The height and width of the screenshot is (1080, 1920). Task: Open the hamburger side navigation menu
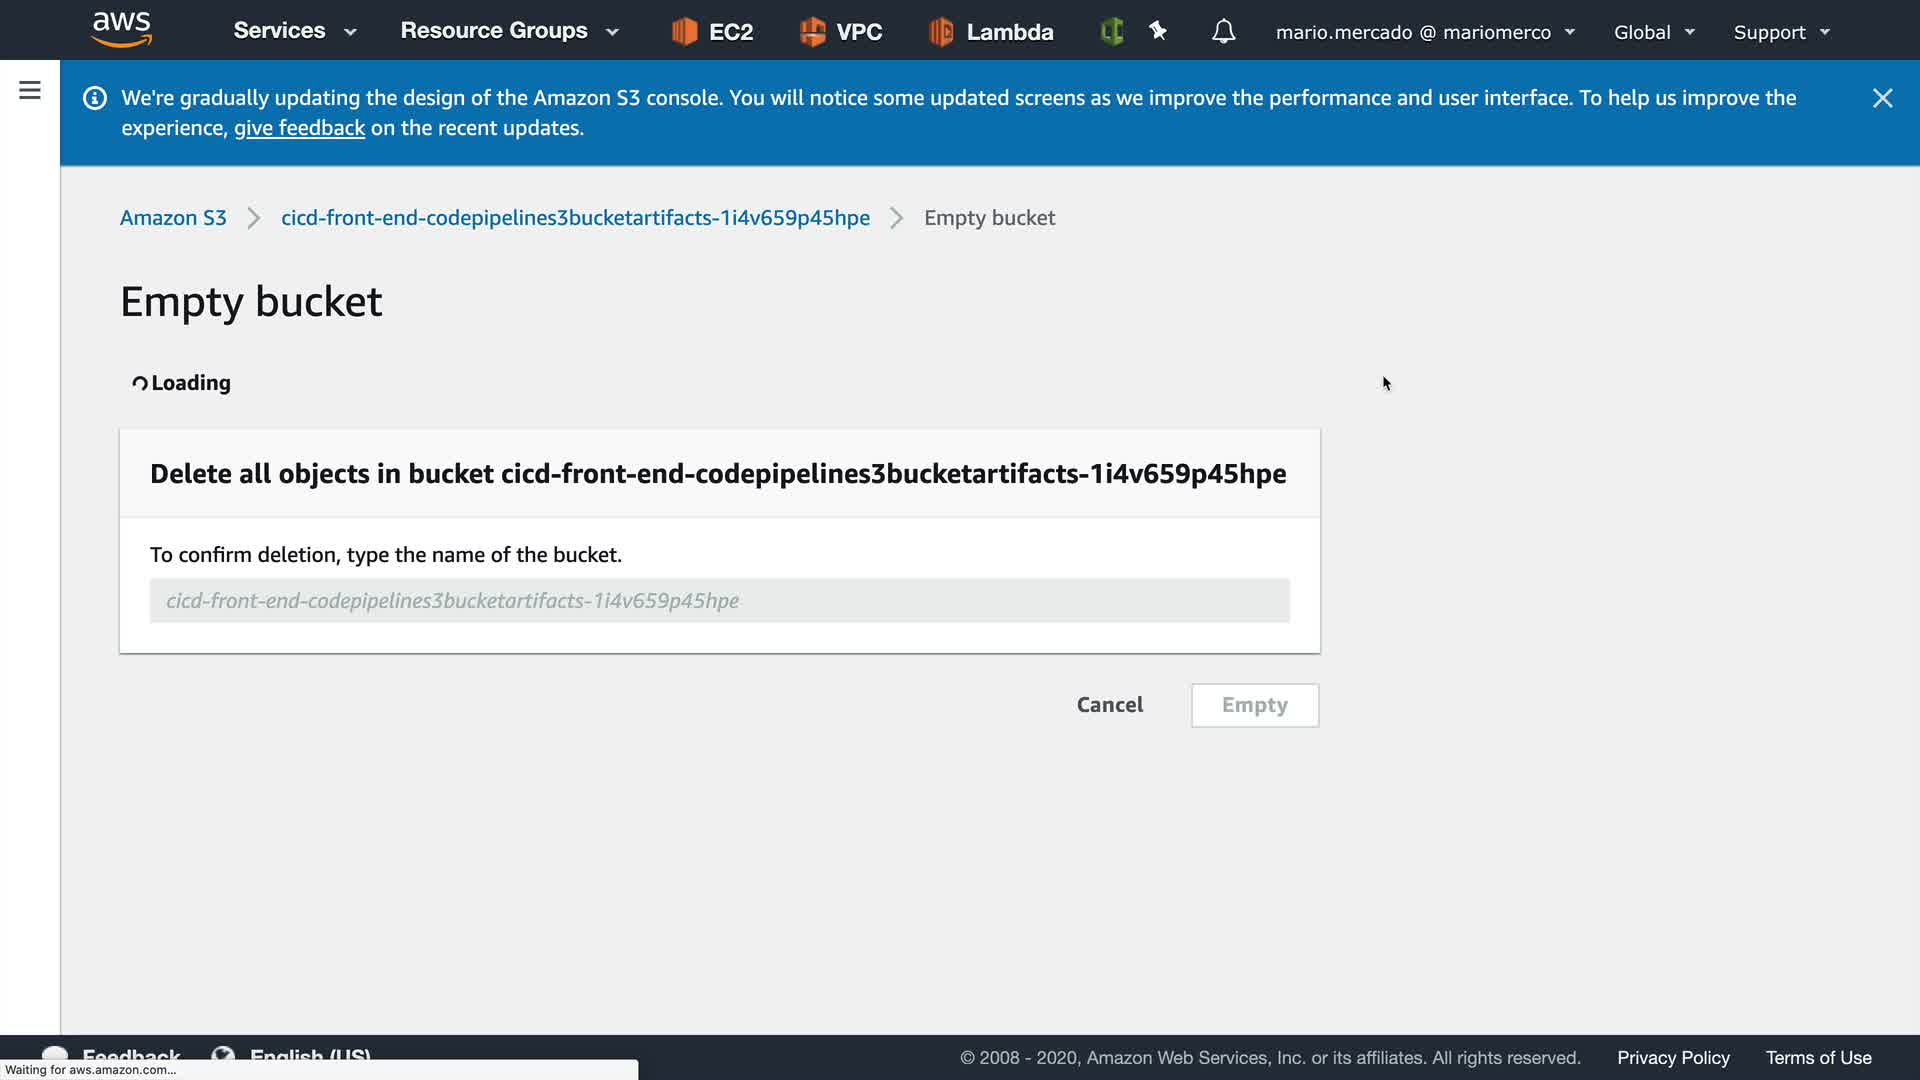pyautogui.click(x=30, y=91)
